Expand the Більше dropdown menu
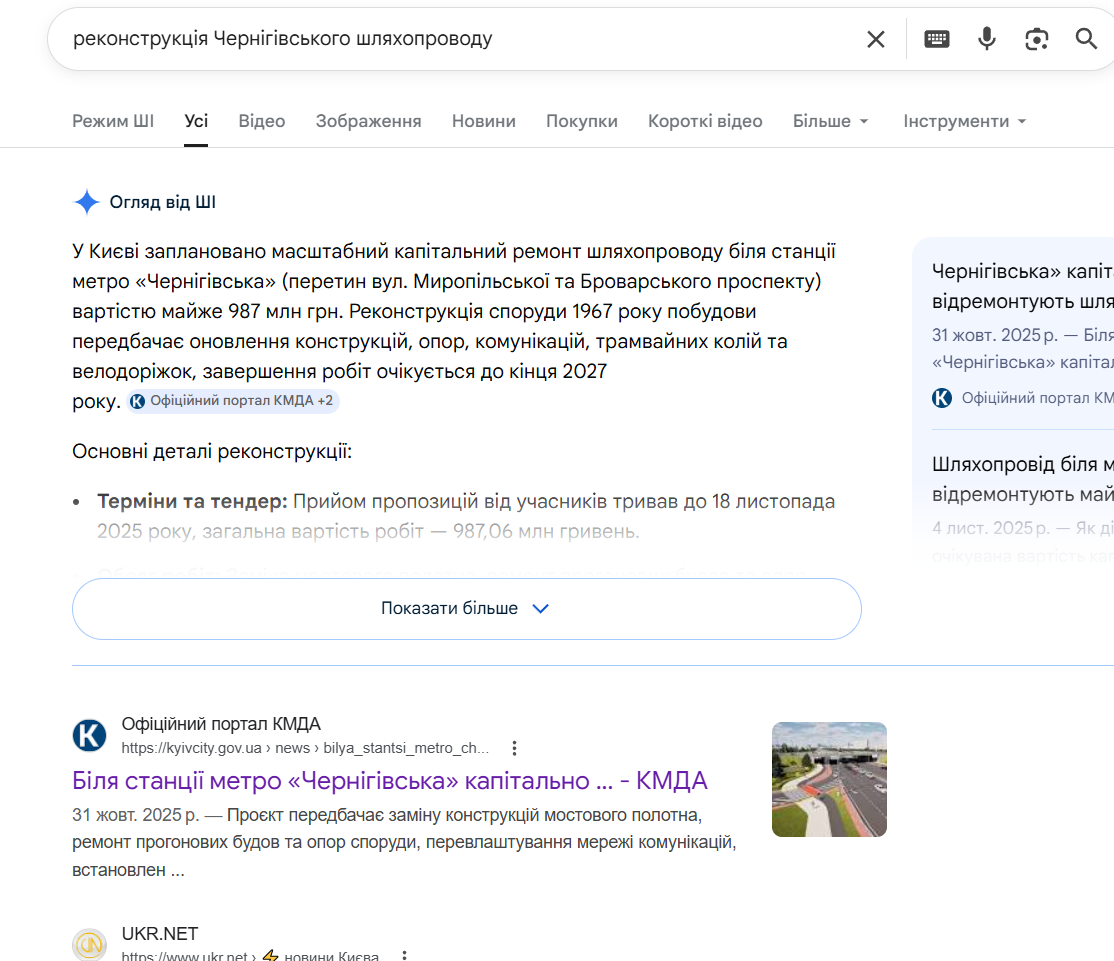 tap(831, 121)
